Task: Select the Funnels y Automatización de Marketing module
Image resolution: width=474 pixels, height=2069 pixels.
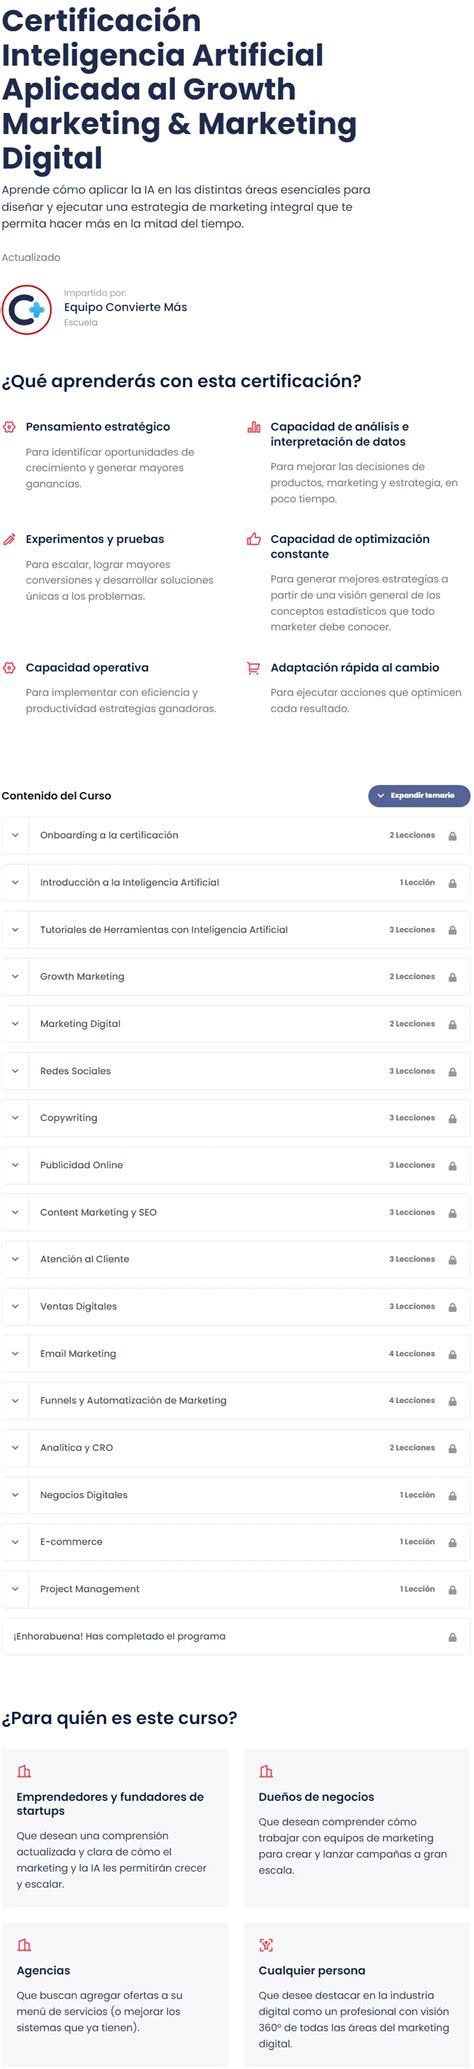Action: point(236,1401)
